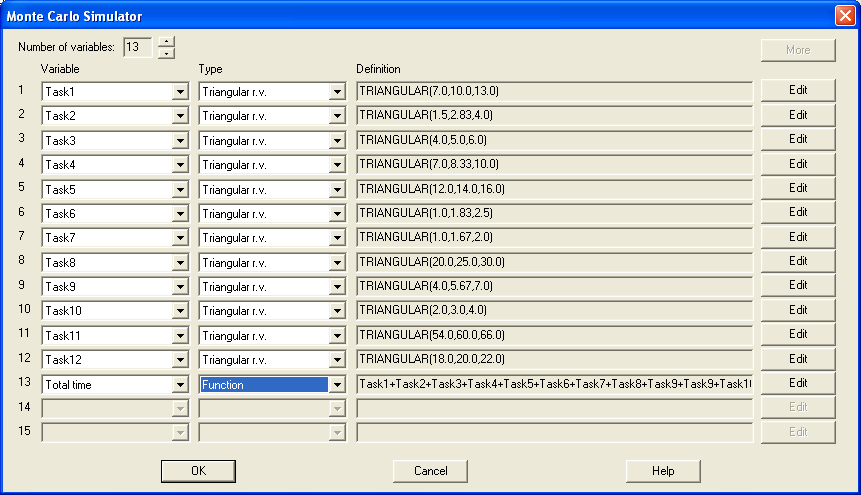Viewport: 861px width, 495px height.
Task: Click Edit button for Task7 row
Action: coord(797,237)
